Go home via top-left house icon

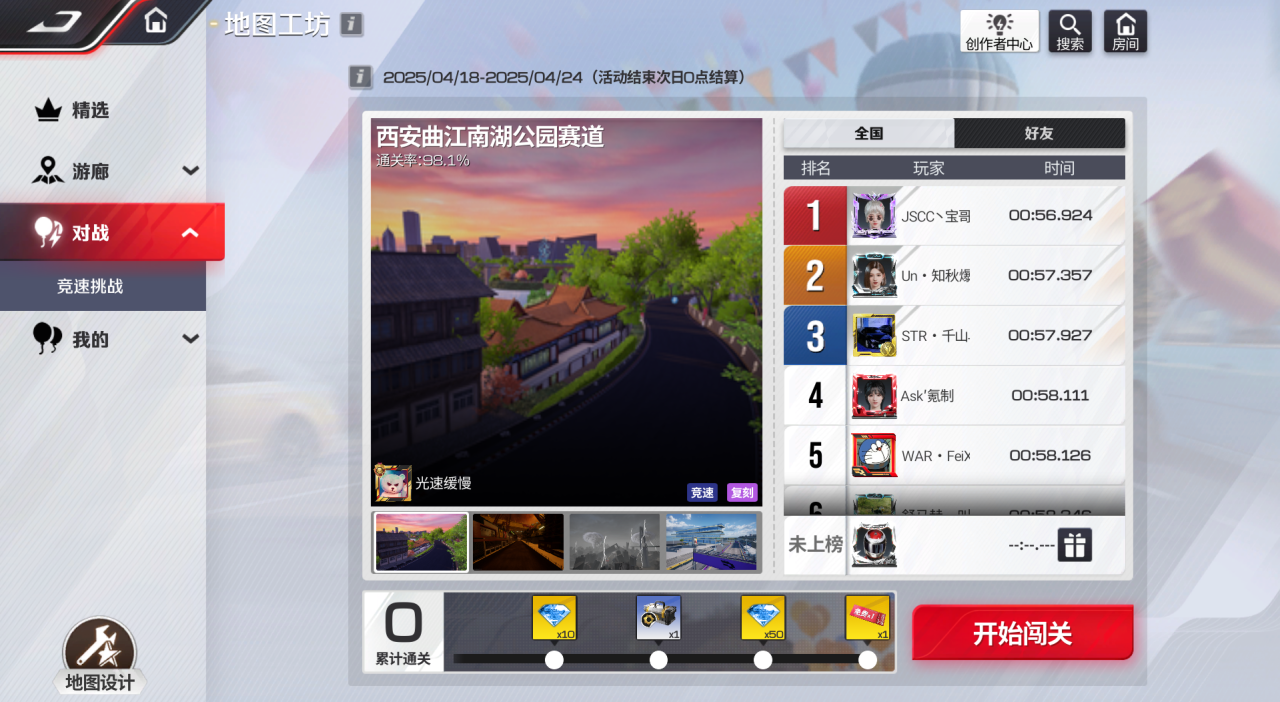156,20
